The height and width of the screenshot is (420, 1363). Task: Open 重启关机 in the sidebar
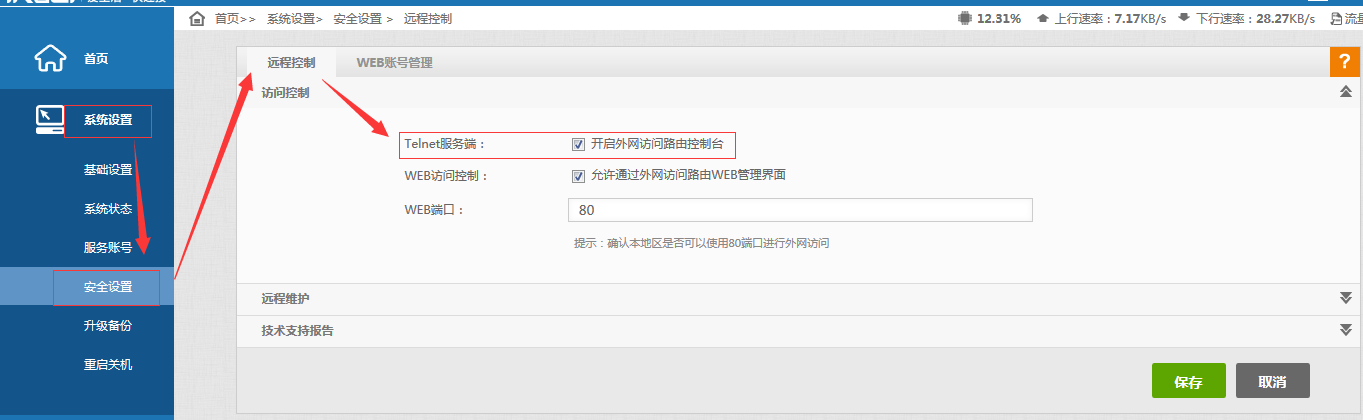coord(108,364)
